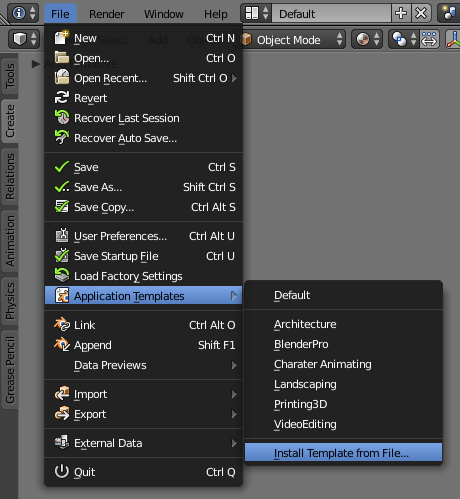Image resolution: width=460 pixels, height=499 pixels.
Task: Select Recover Auto Save...
Action: [144, 138]
